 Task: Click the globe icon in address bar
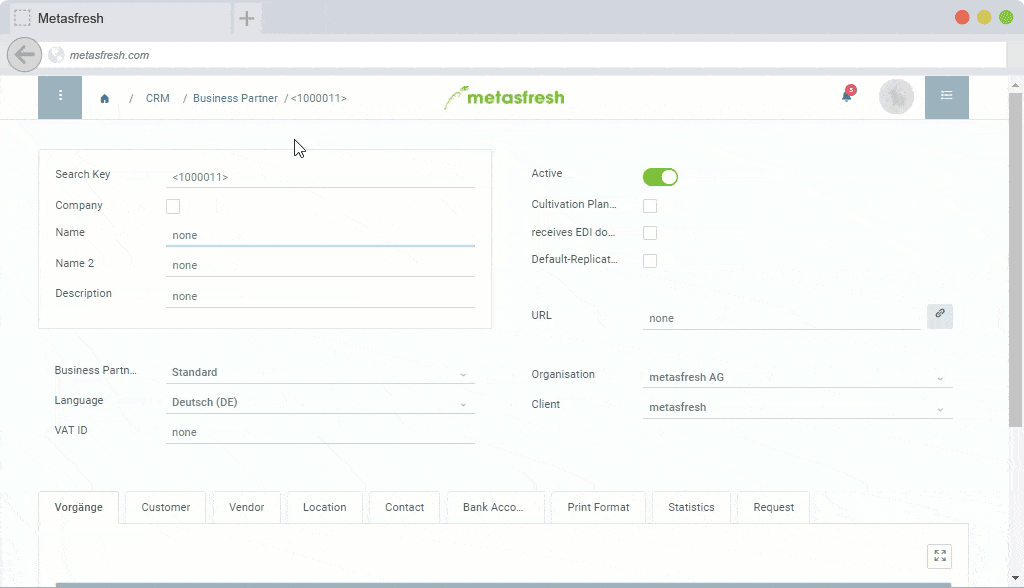56,55
